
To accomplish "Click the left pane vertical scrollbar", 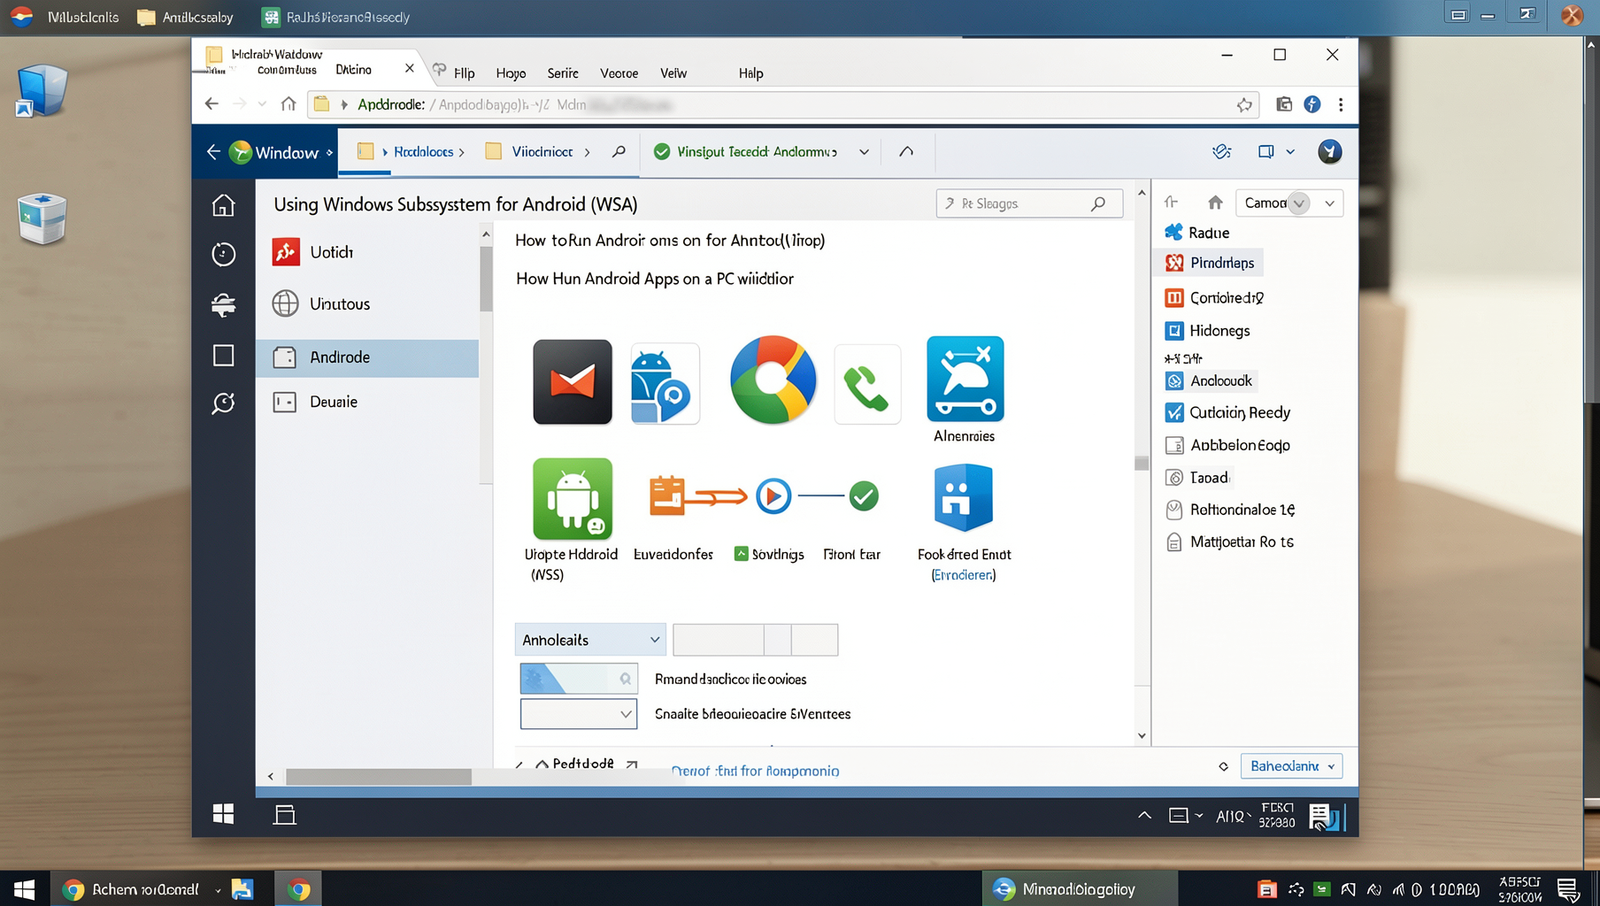I will (x=486, y=280).
